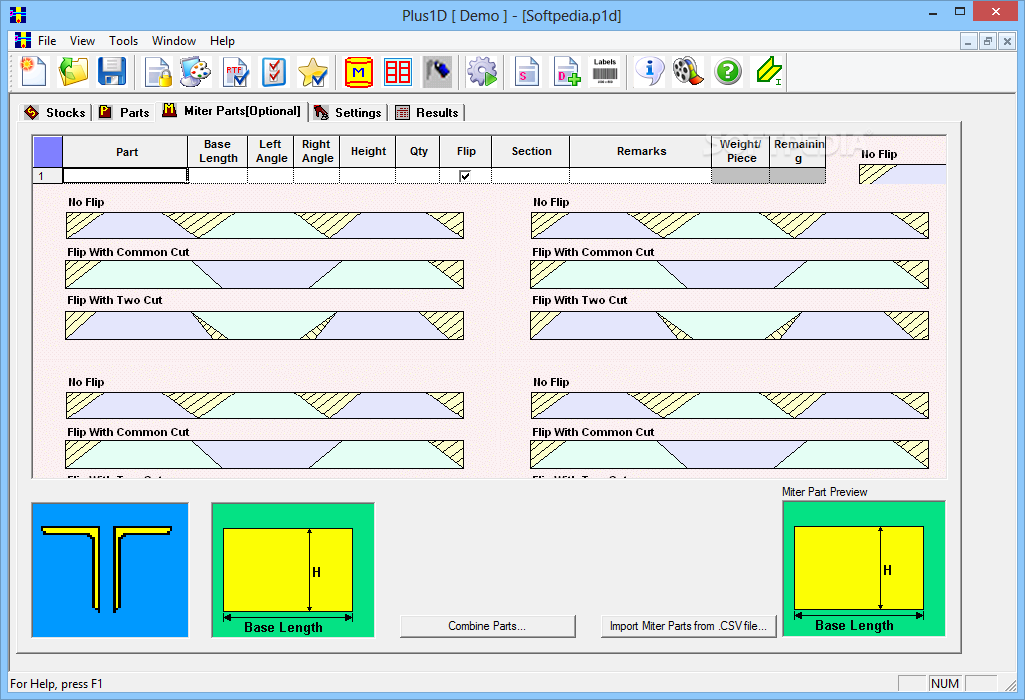Click the document with padlock icon
Image resolution: width=1025 pixels, height=700 pixels.
pyautogui.click(x=158, y=71)
